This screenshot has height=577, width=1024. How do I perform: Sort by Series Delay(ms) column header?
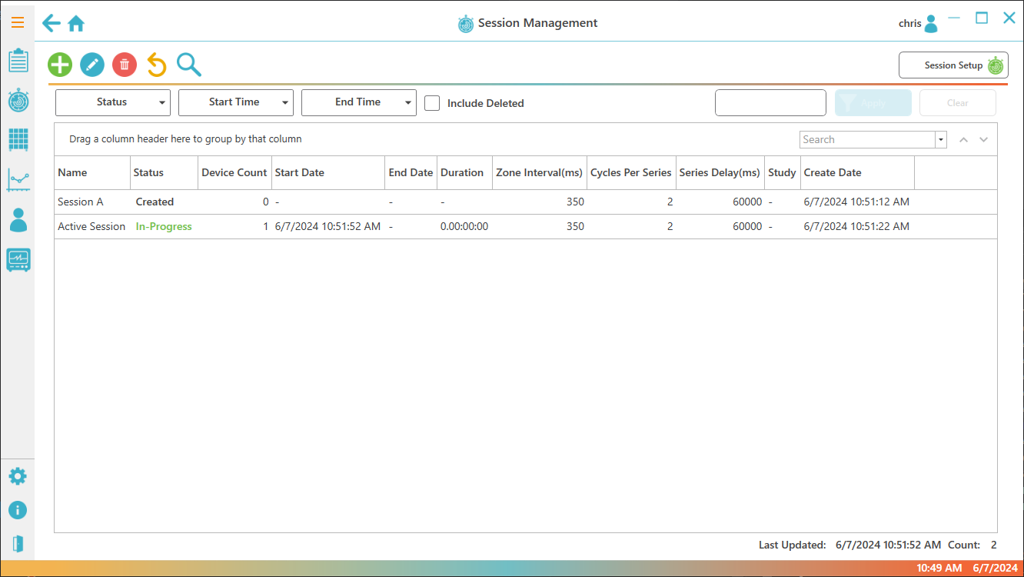720,172
